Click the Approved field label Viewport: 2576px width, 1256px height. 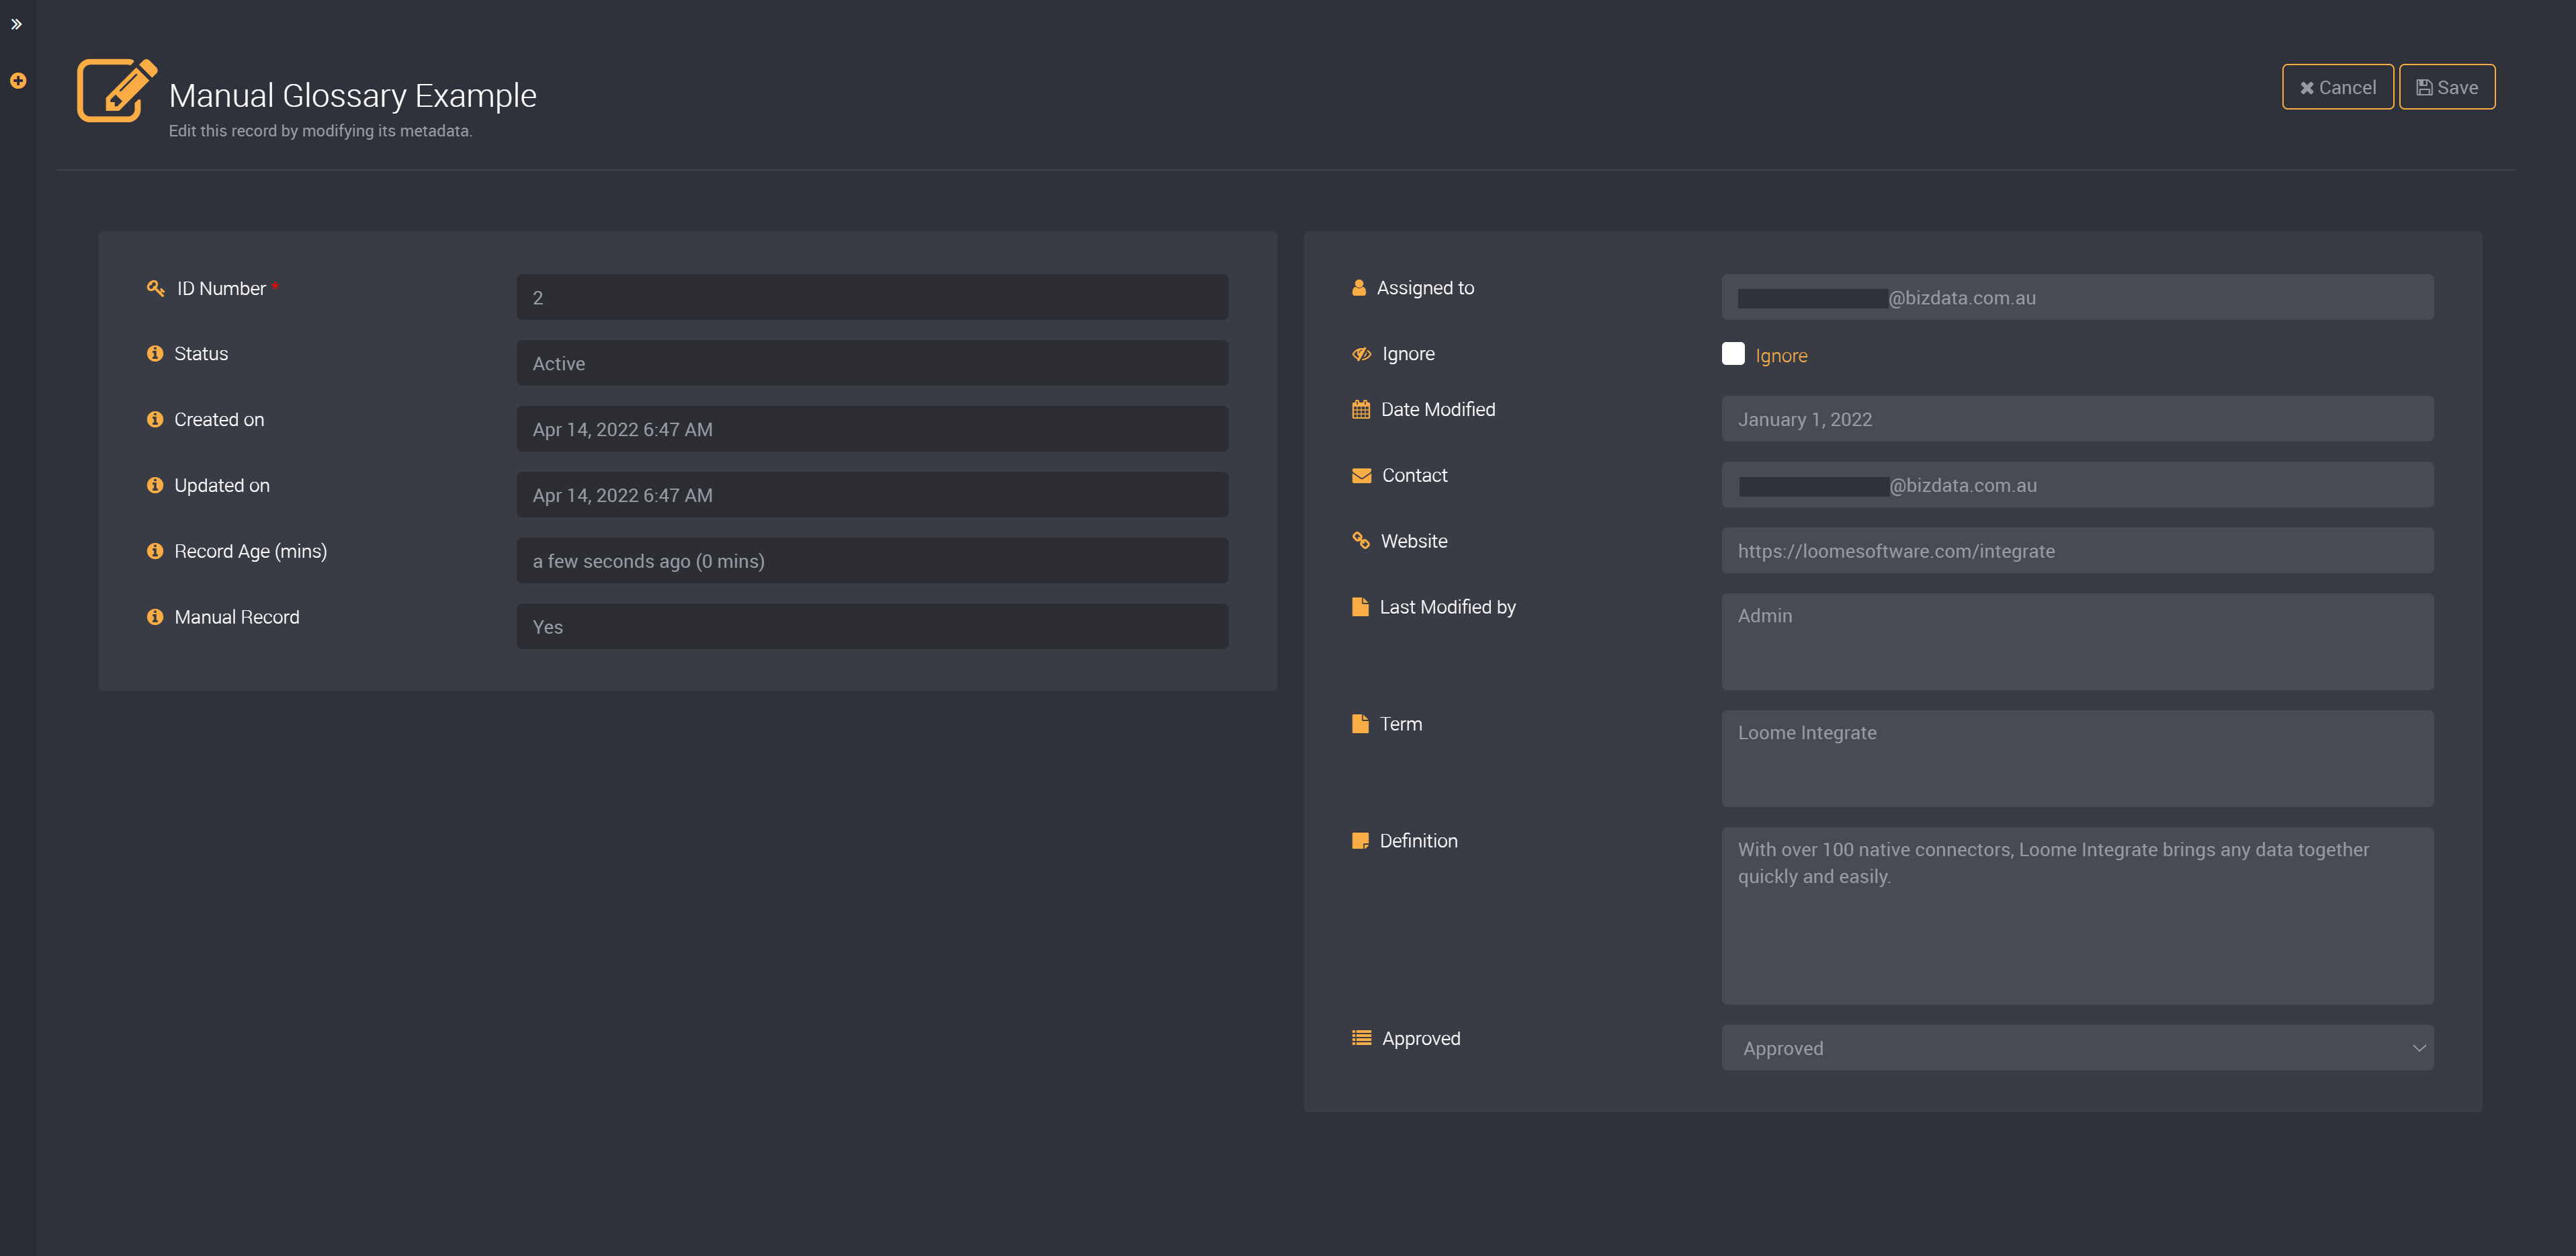pos(1421,1039)
